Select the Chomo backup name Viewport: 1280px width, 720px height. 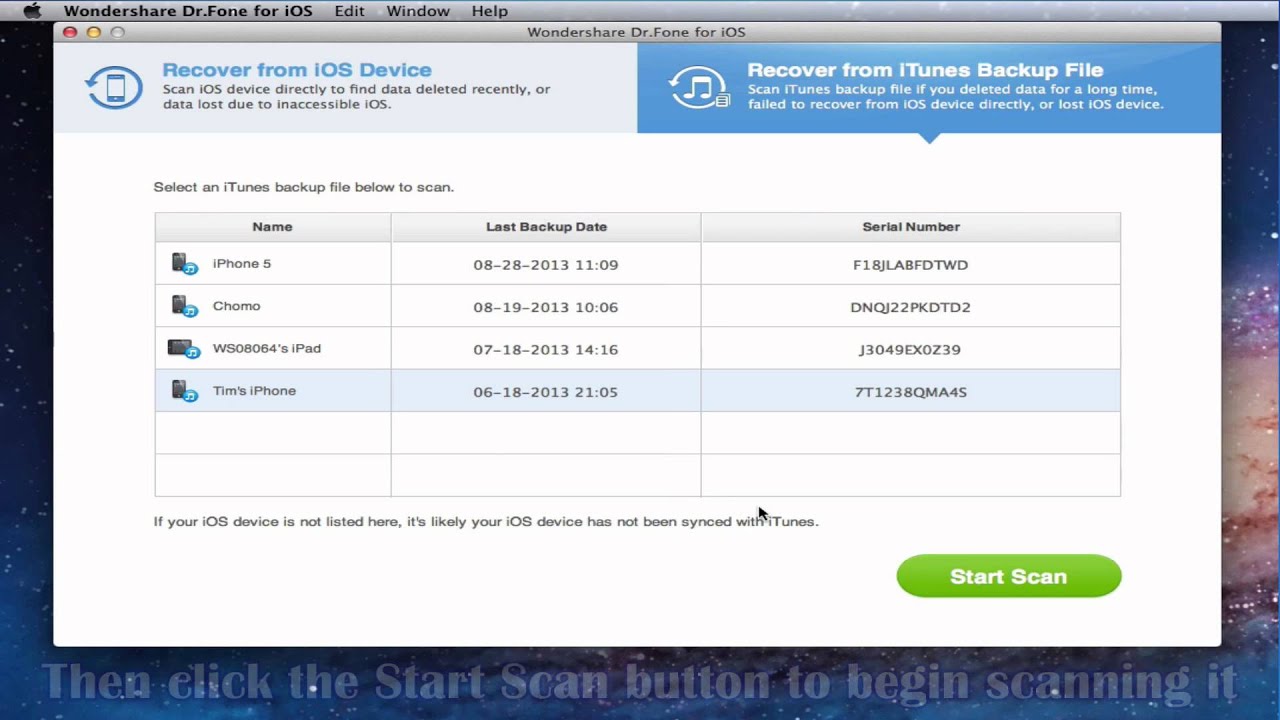(236, 306)
